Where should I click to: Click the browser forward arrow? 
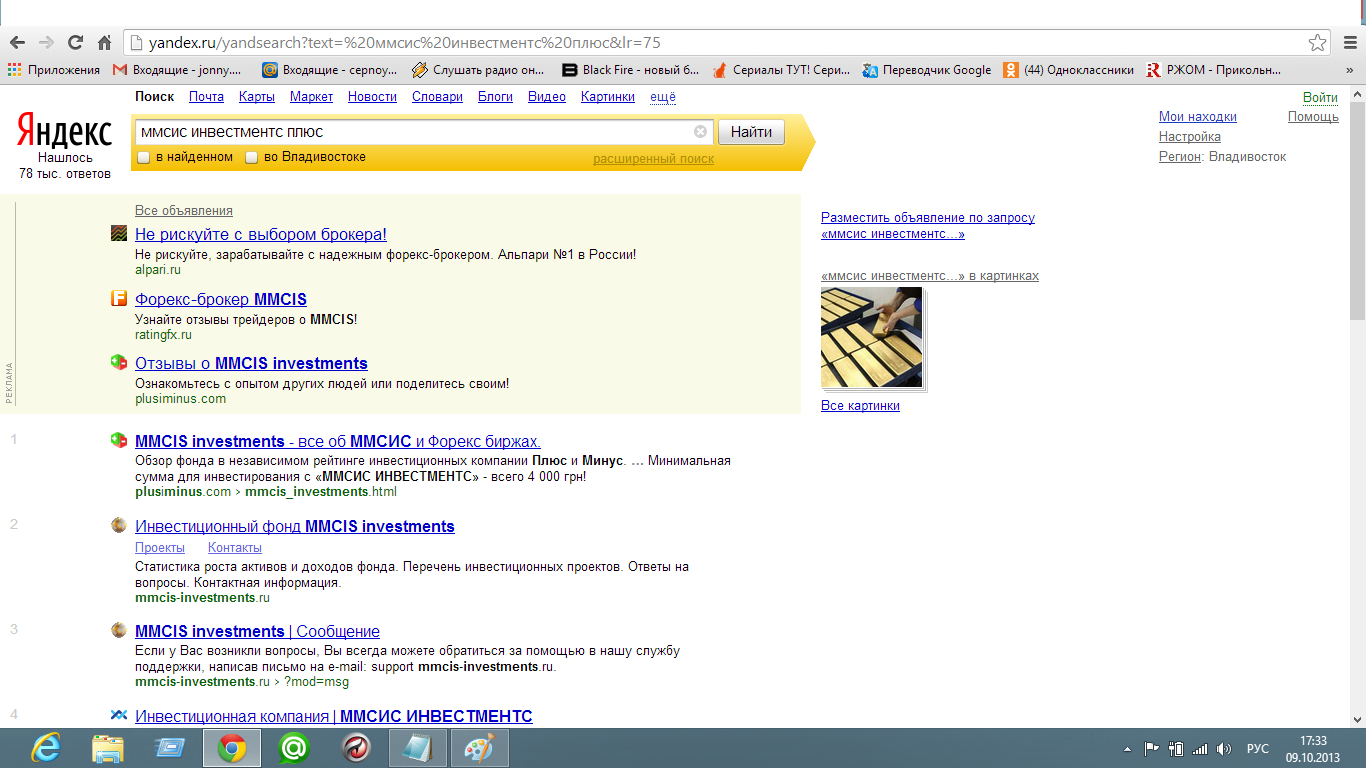46,43
